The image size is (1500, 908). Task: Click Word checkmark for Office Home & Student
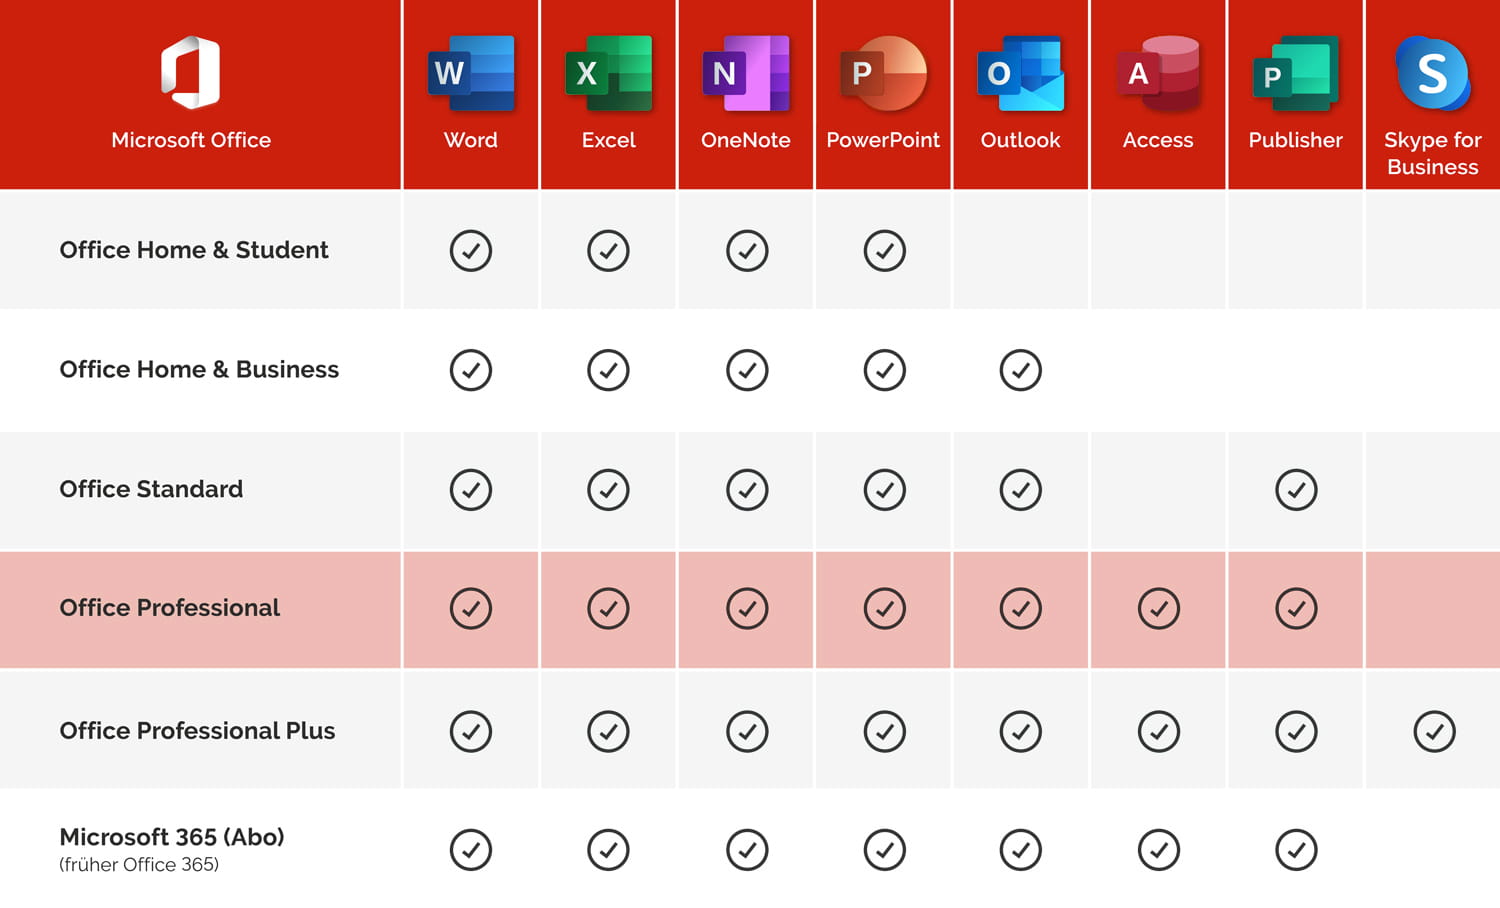coord(471,251)
